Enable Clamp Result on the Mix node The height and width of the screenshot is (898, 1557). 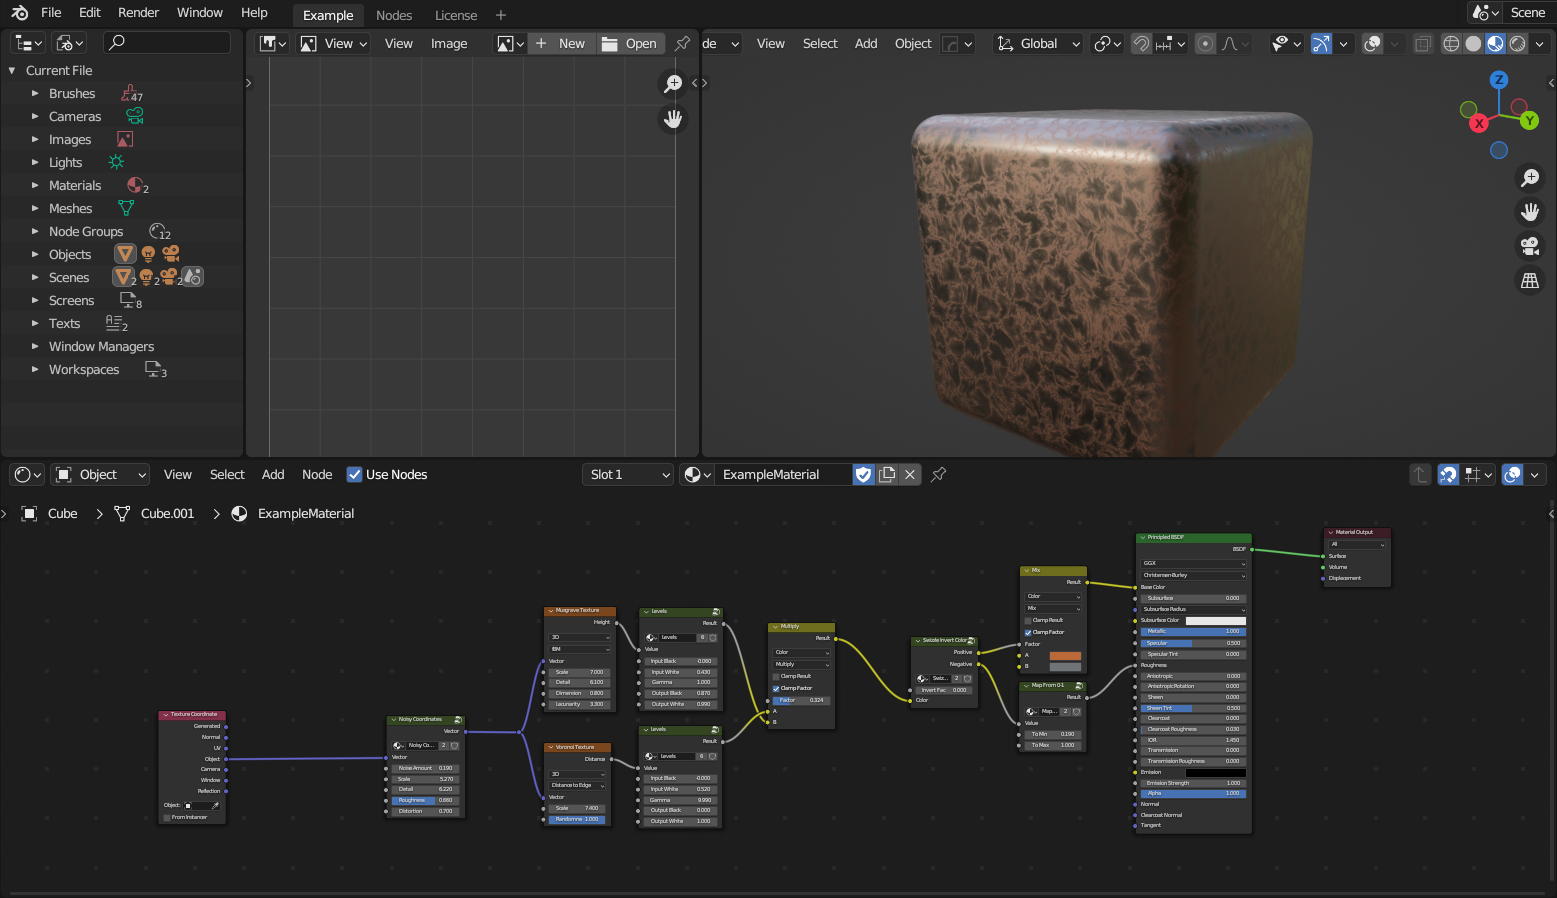[x=1028, y=620]
